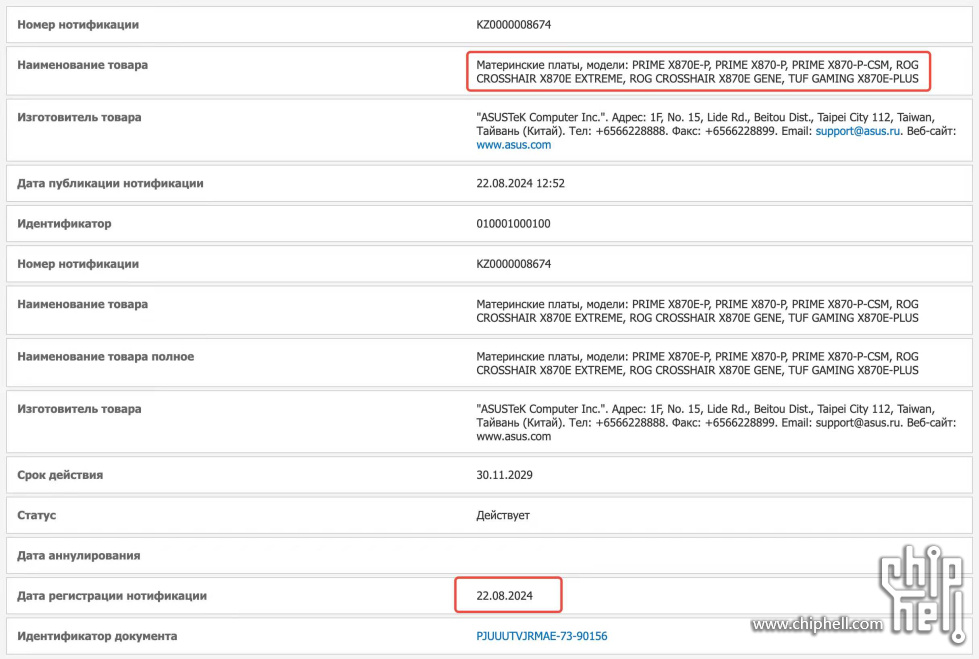Screen dimensions: 979x659
Task: Select registration date in "Дата регистрации нотификации" row
Action: pyautogui.click(x=504, y=596)
